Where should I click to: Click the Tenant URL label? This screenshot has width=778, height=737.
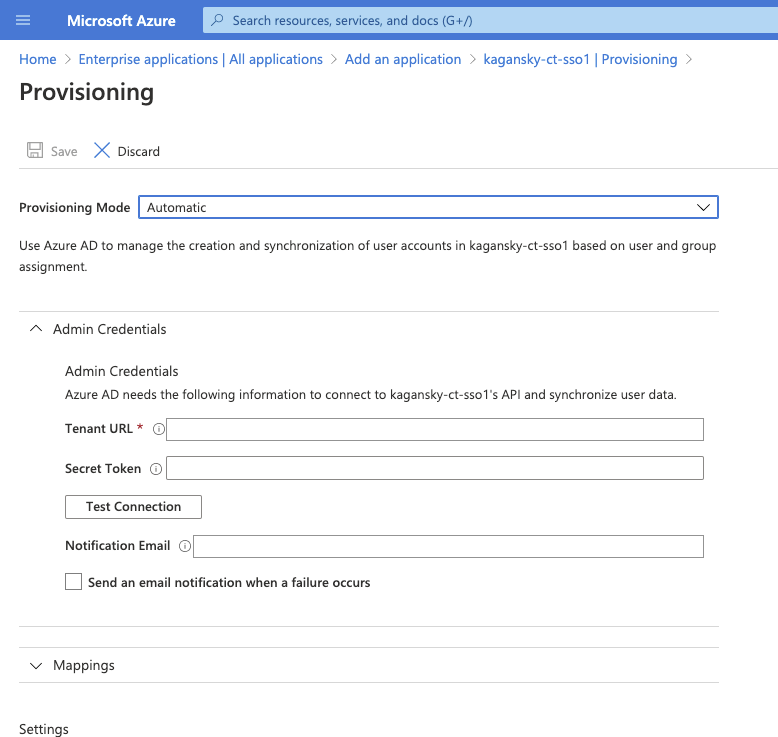(99, 429)
